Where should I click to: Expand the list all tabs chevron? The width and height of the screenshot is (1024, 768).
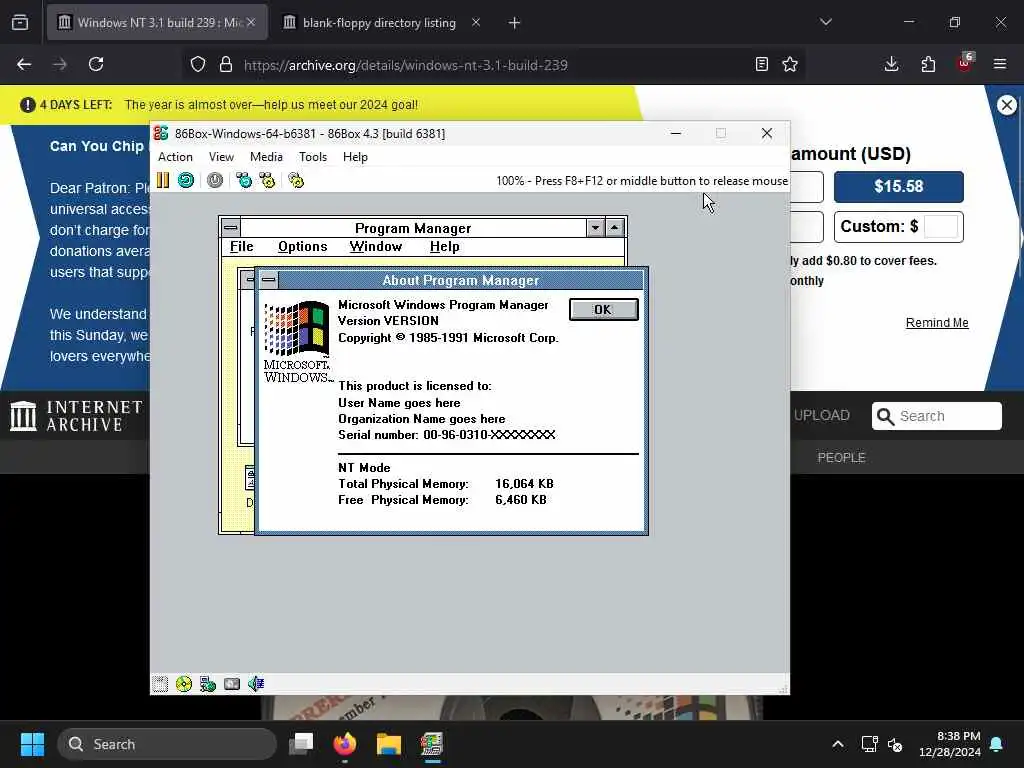click(825, 23)
